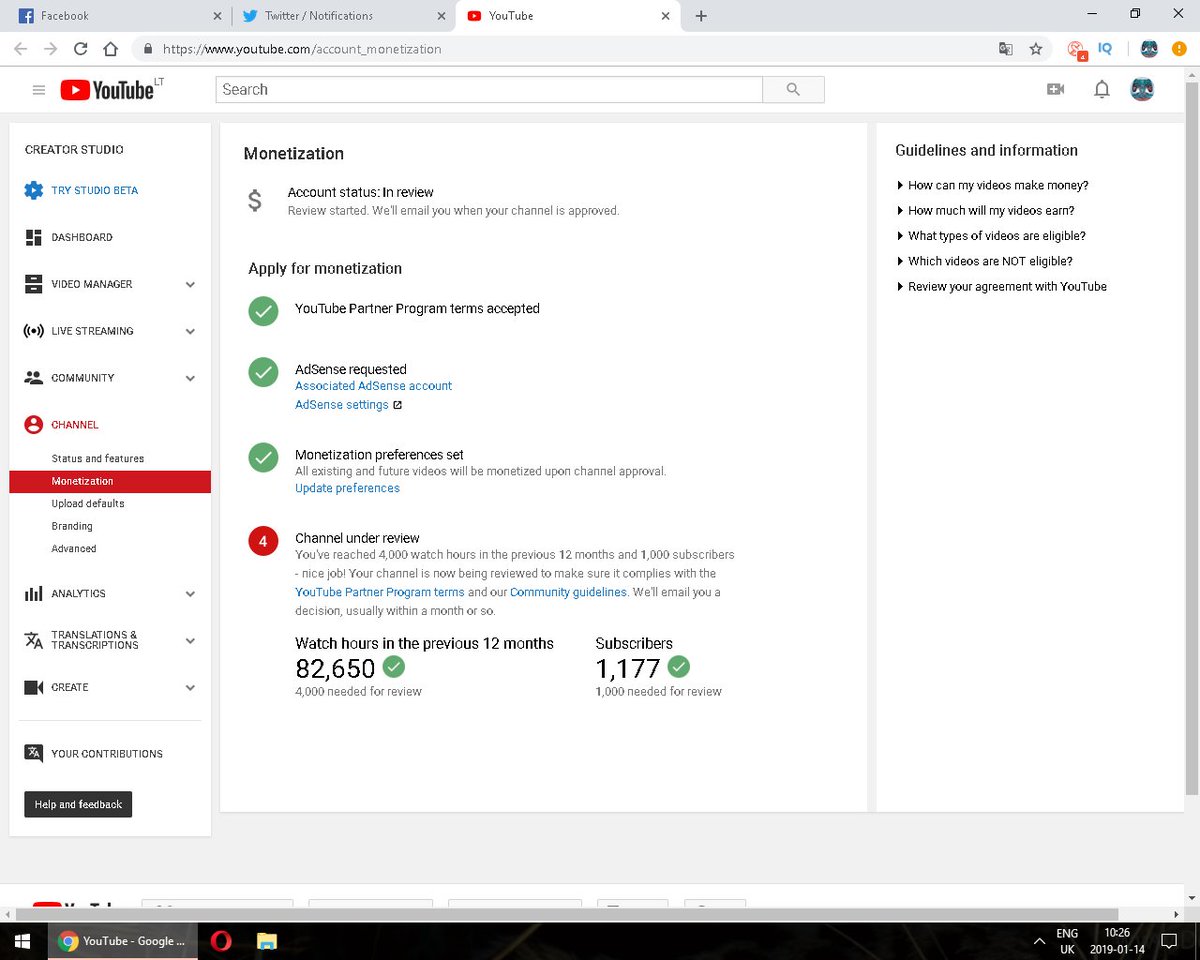This screenshot has width=1200, height=960.
Task: Open the notifications bell
Action: click(1102, 89)
